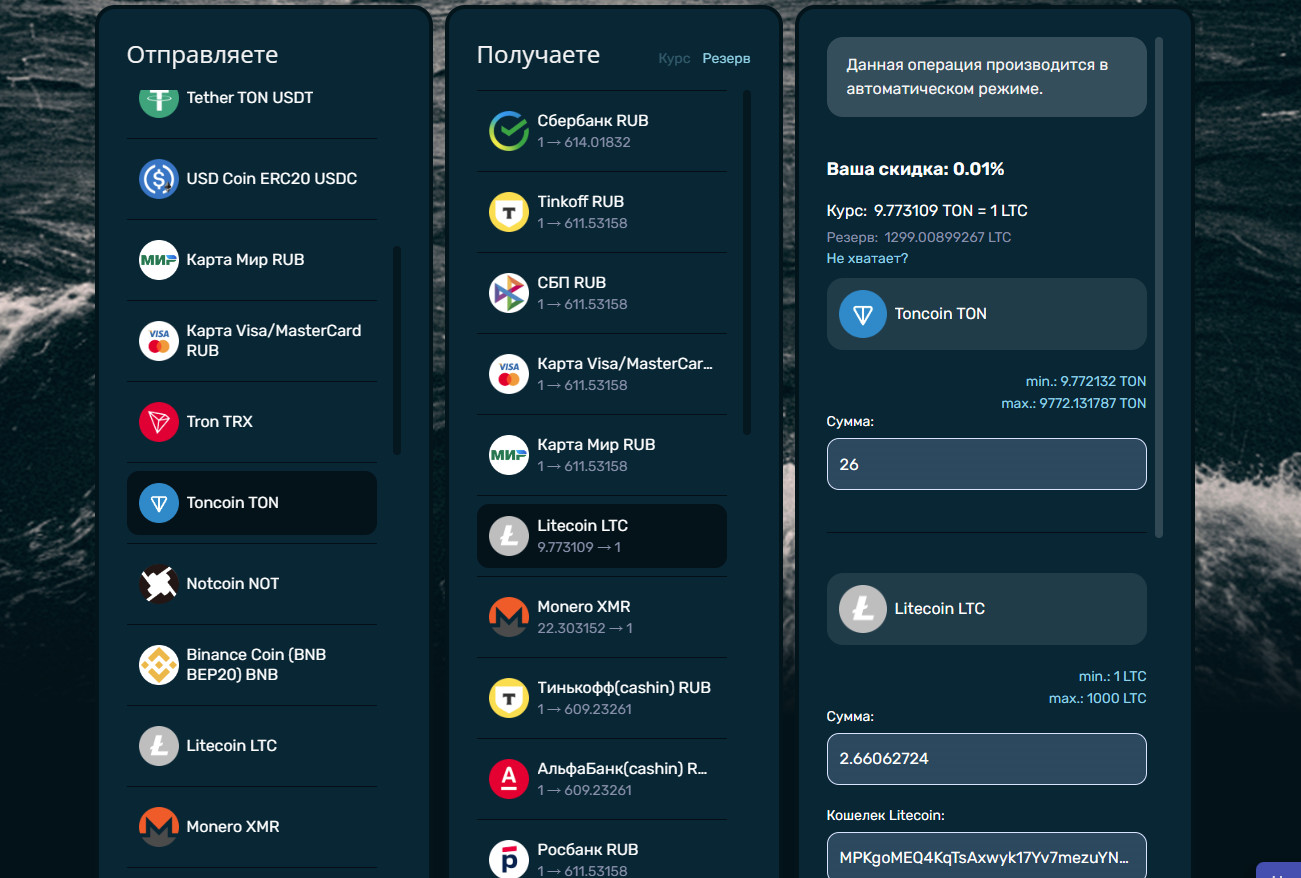Screen dimensions: 1301x878
Task: Choose the АльфаБанк(cashin) icon
Action: click(508, 779)
